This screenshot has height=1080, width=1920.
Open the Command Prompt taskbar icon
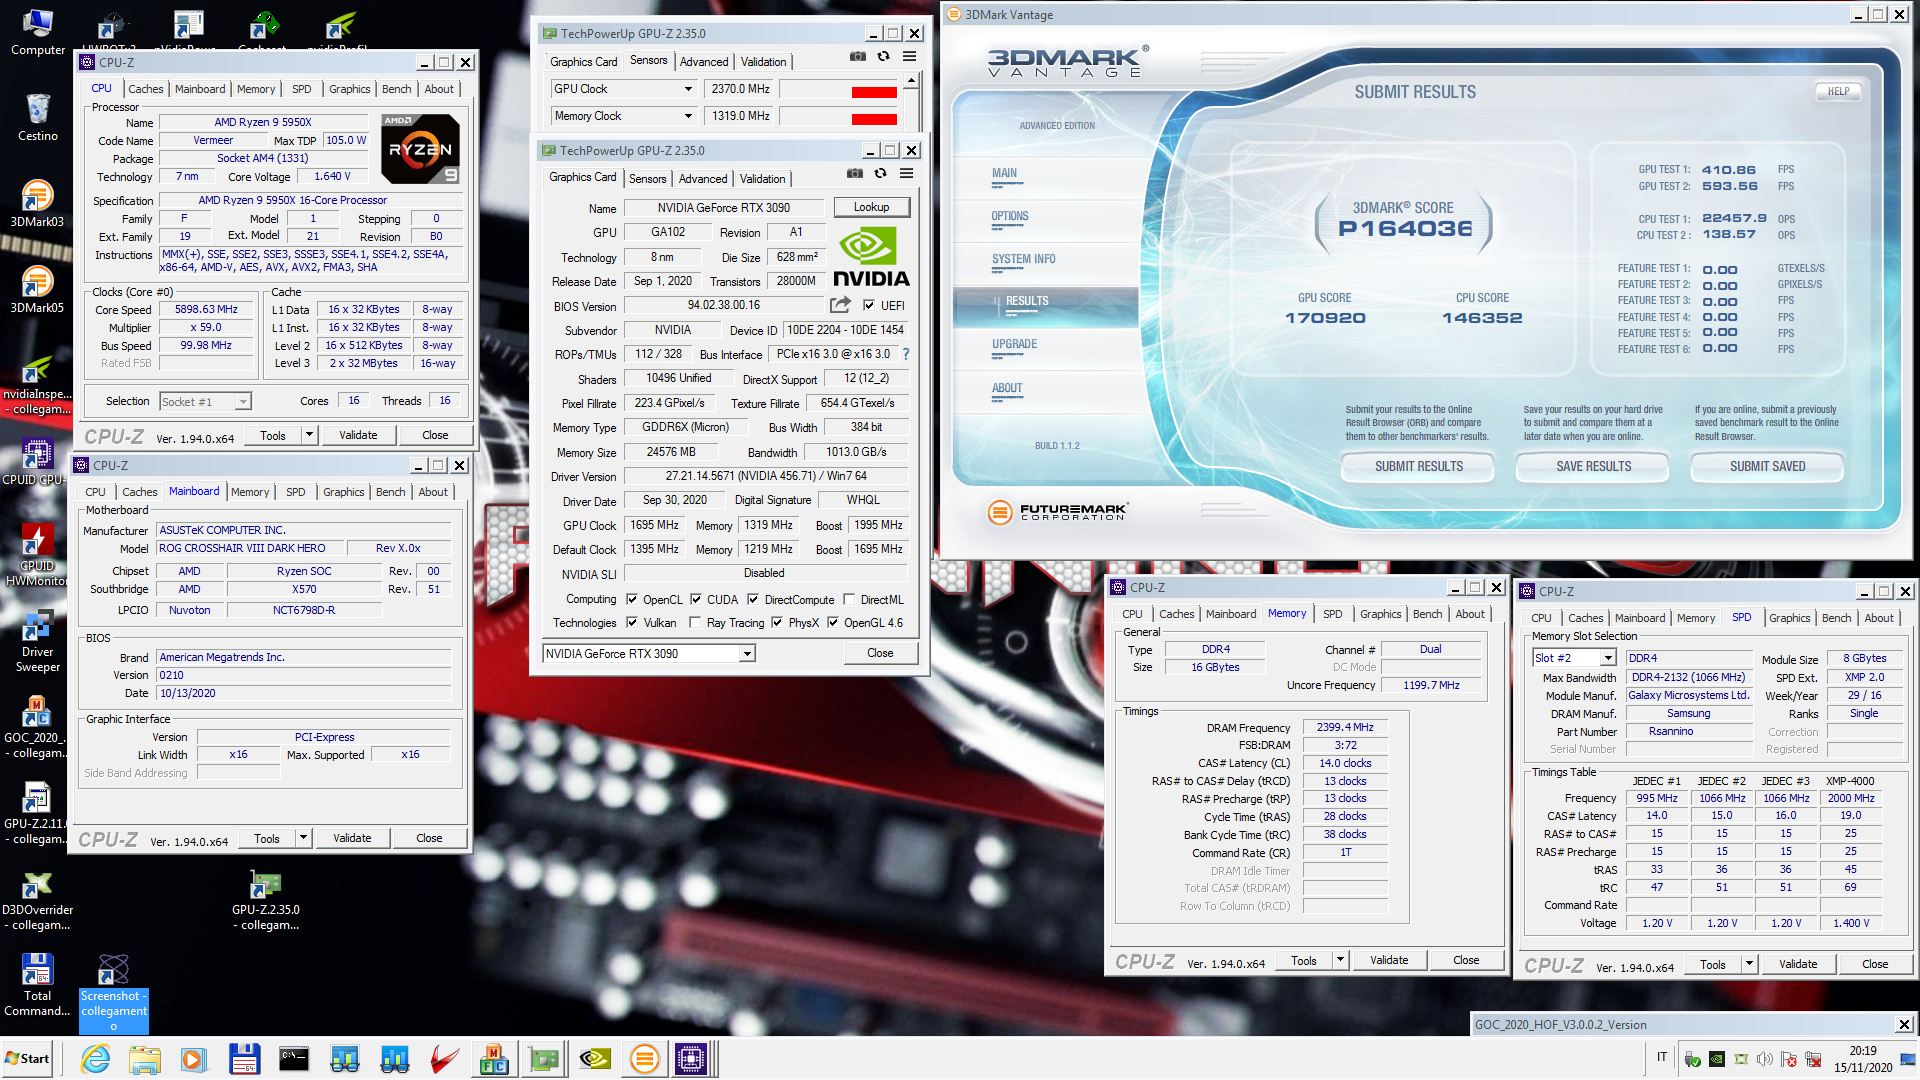click(294, 1058)
